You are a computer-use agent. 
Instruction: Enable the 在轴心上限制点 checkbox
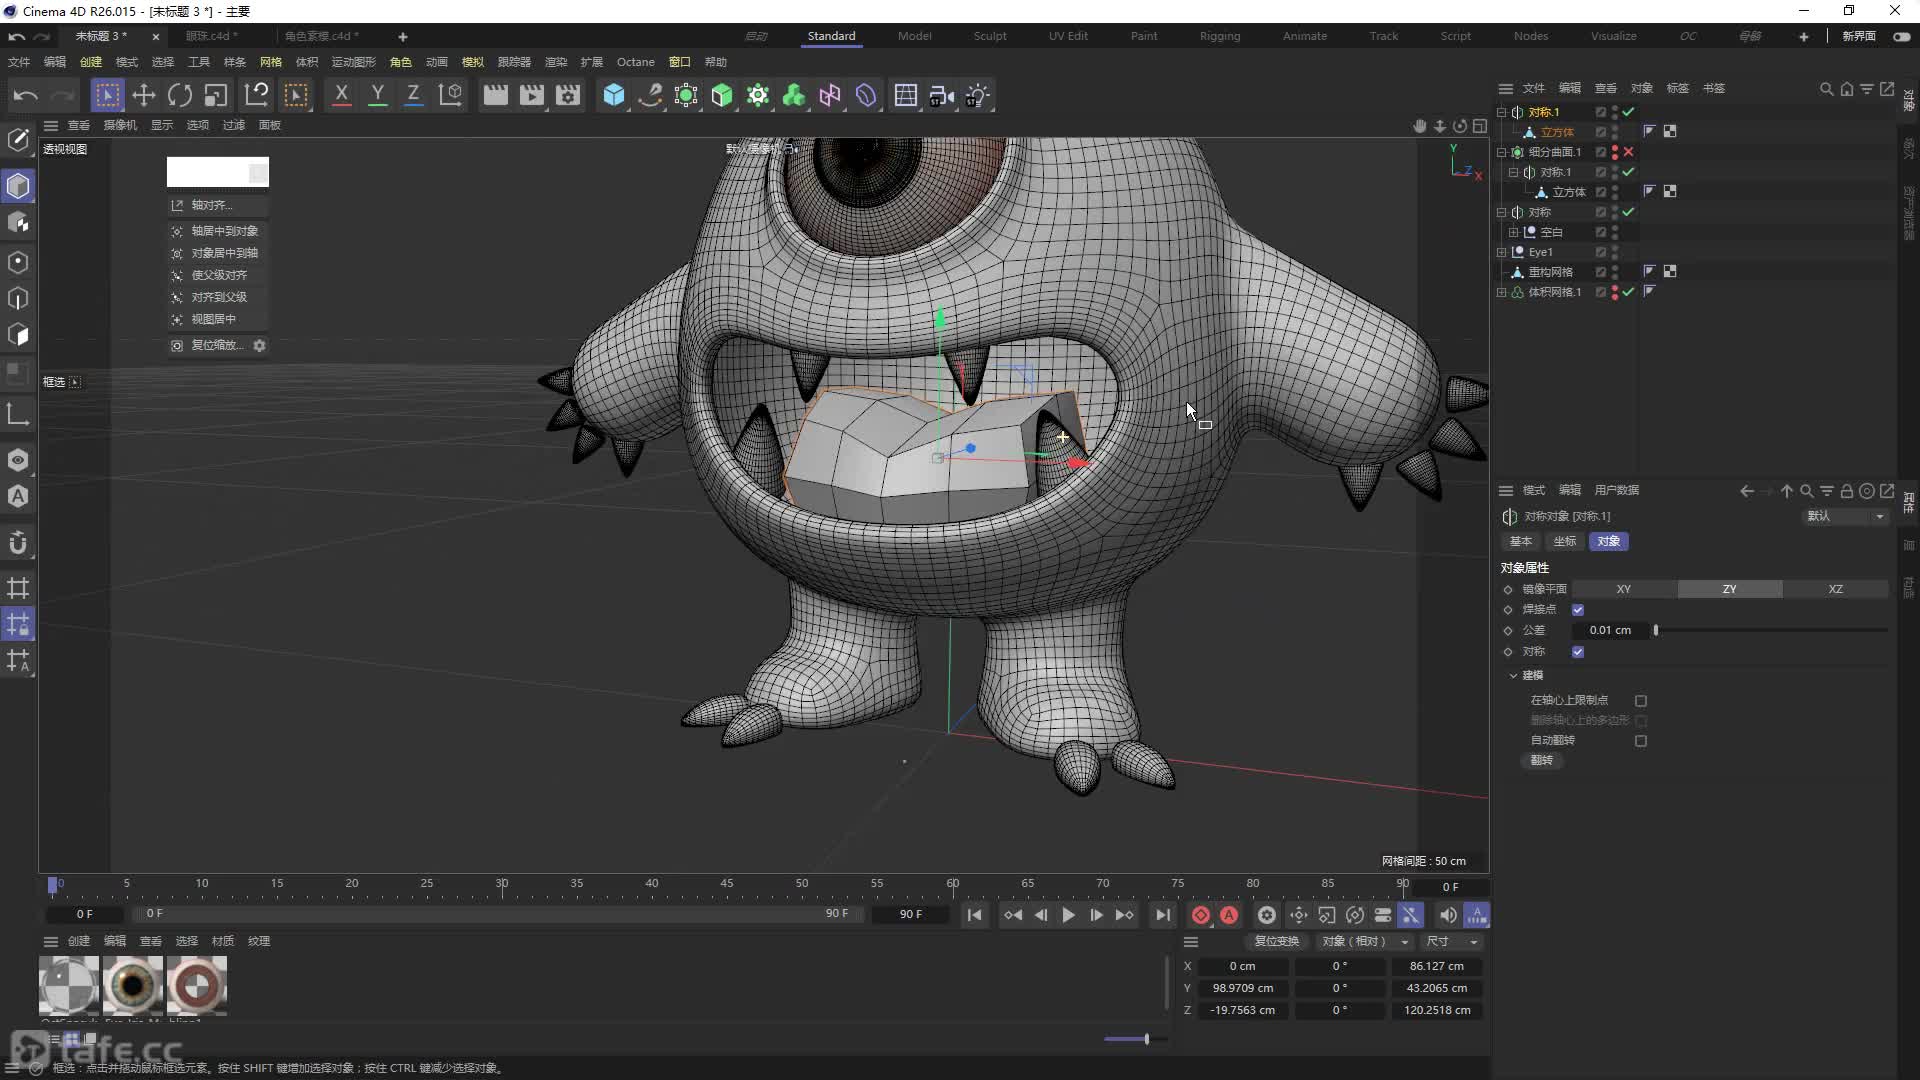[x=1641, y=701]
